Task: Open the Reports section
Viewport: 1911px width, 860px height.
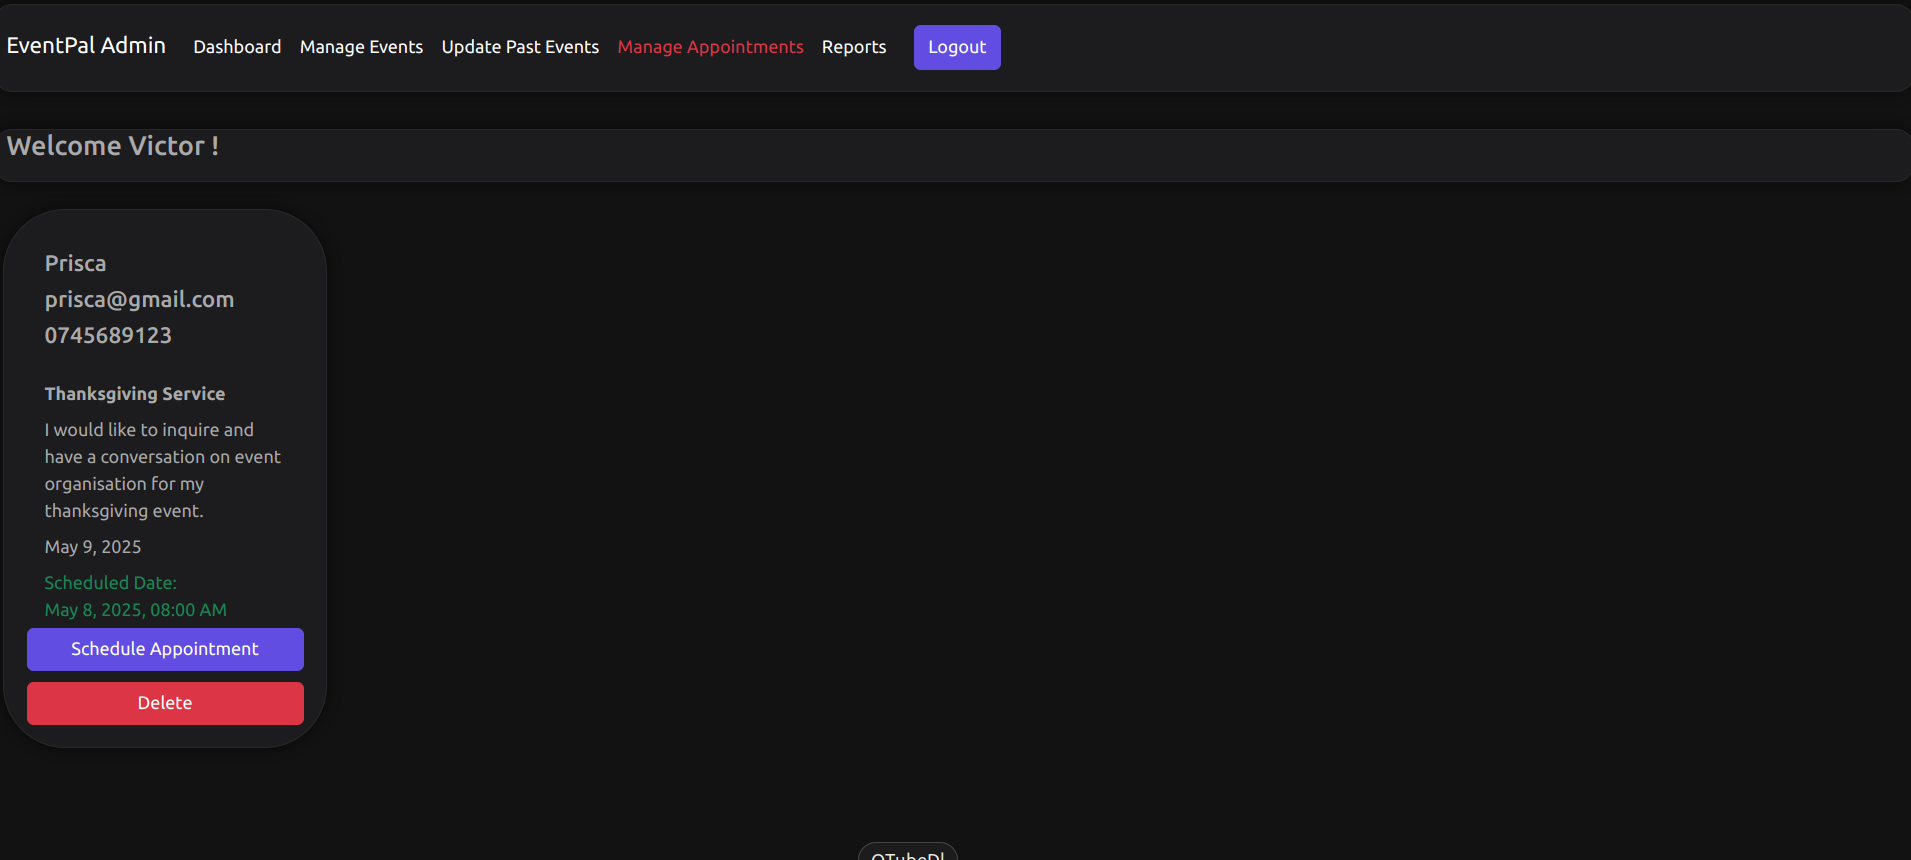Action: [x=853, y=47]
